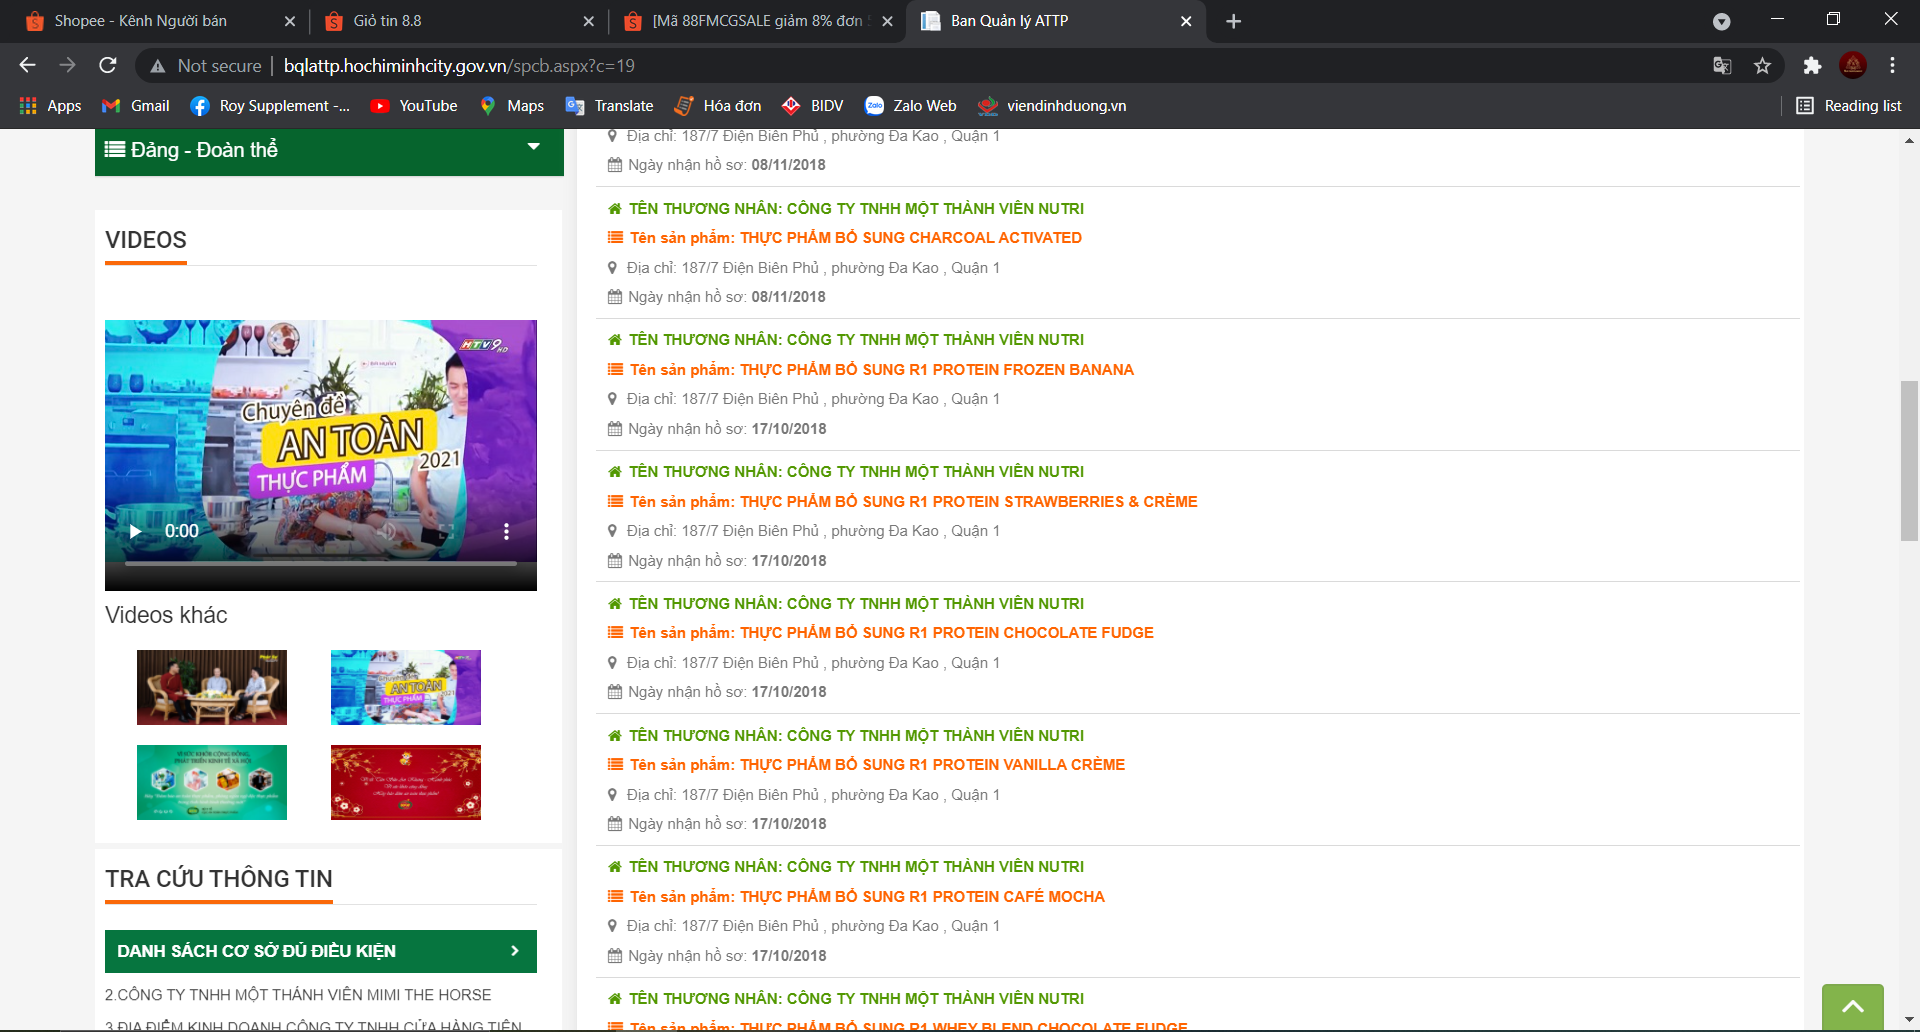
Task: Open Translate bookmark
Action: [609, 106]
